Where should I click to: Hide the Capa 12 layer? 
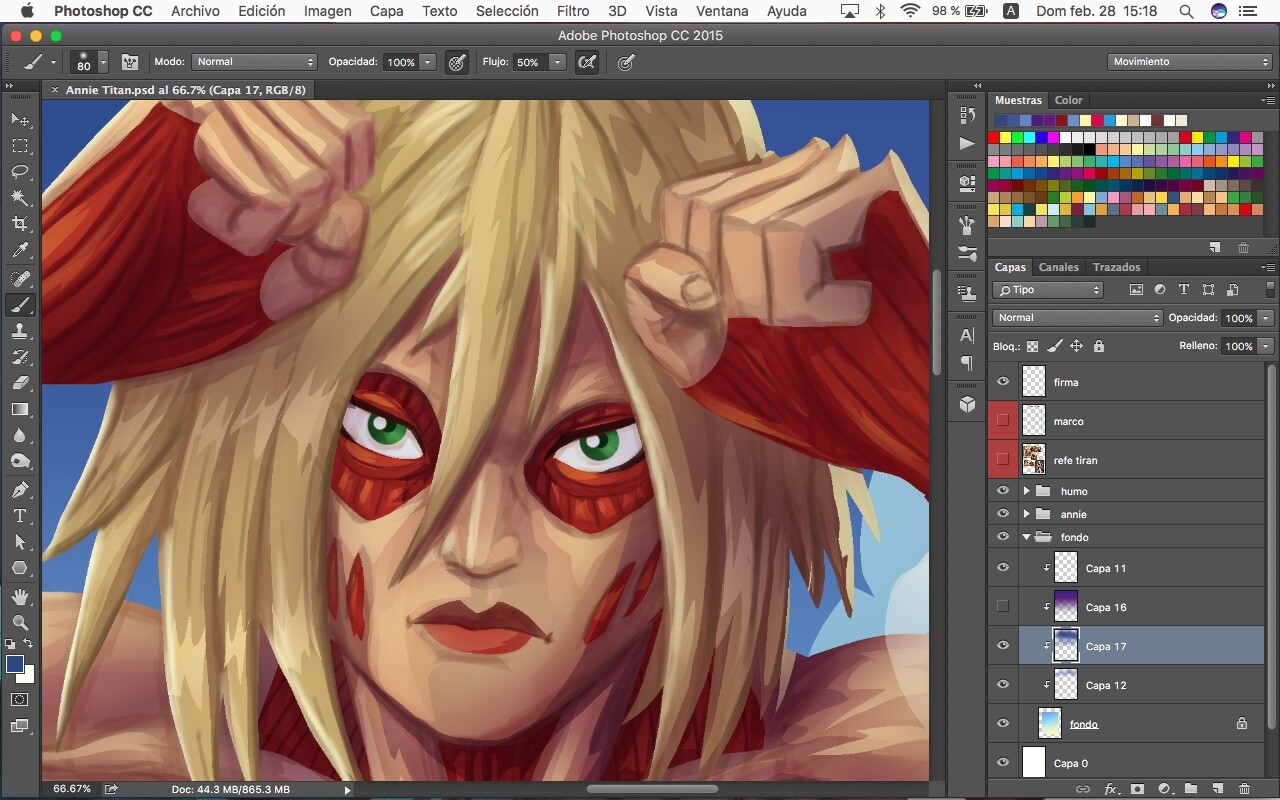pyautogui.click(x=1003, y=685)
